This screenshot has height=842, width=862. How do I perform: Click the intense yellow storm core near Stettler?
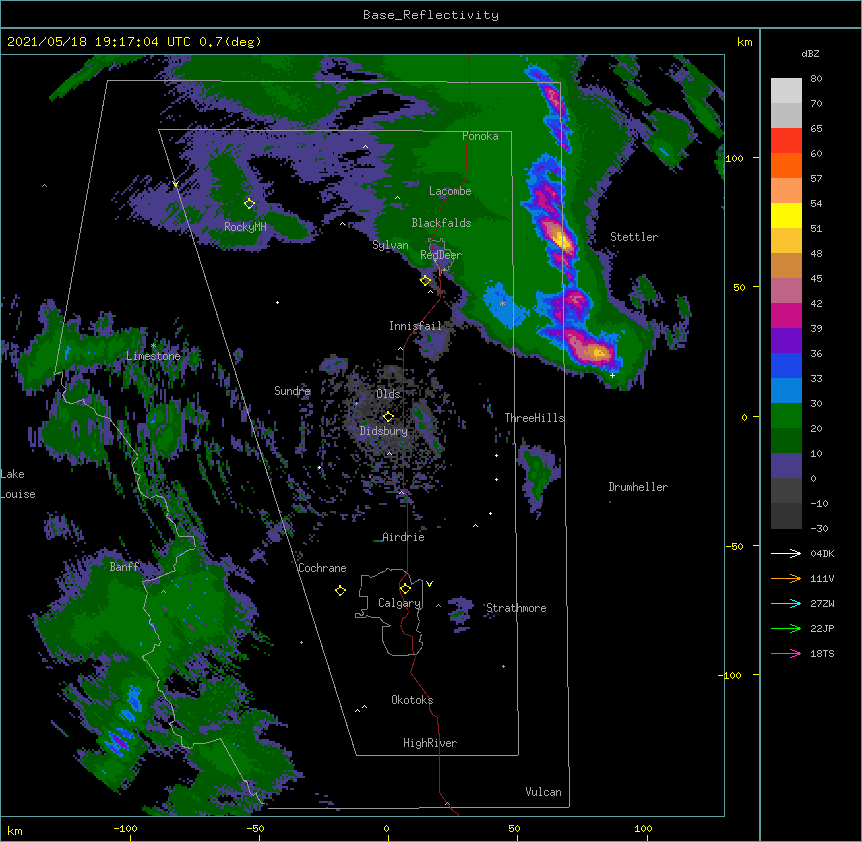pos(561,240)
